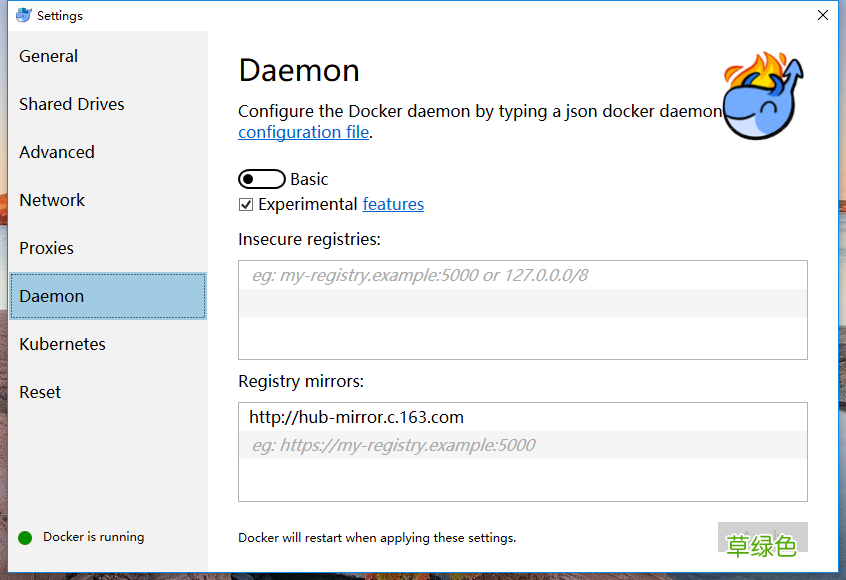
Task: Switch to the Advanced settings page
Action: pos(56,152)
